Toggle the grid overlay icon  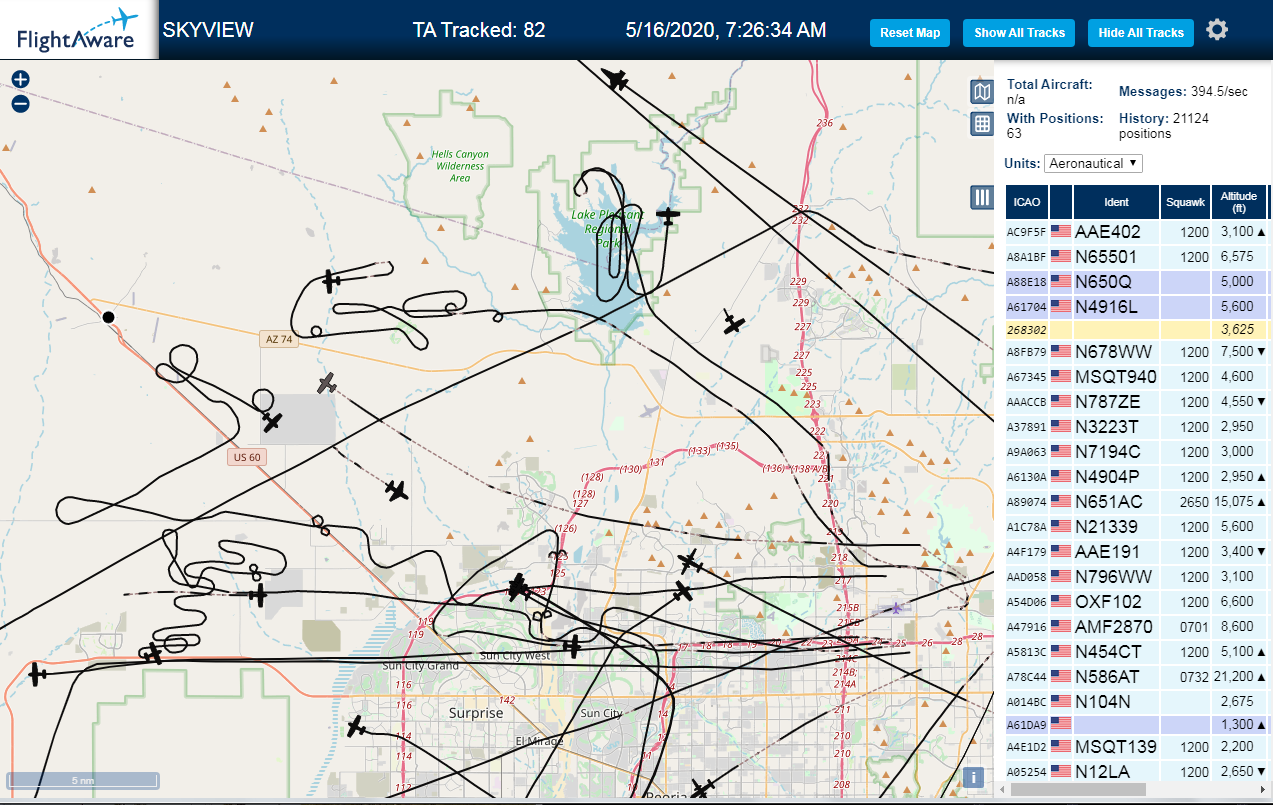pyautogui.click(x=982, y=123)
